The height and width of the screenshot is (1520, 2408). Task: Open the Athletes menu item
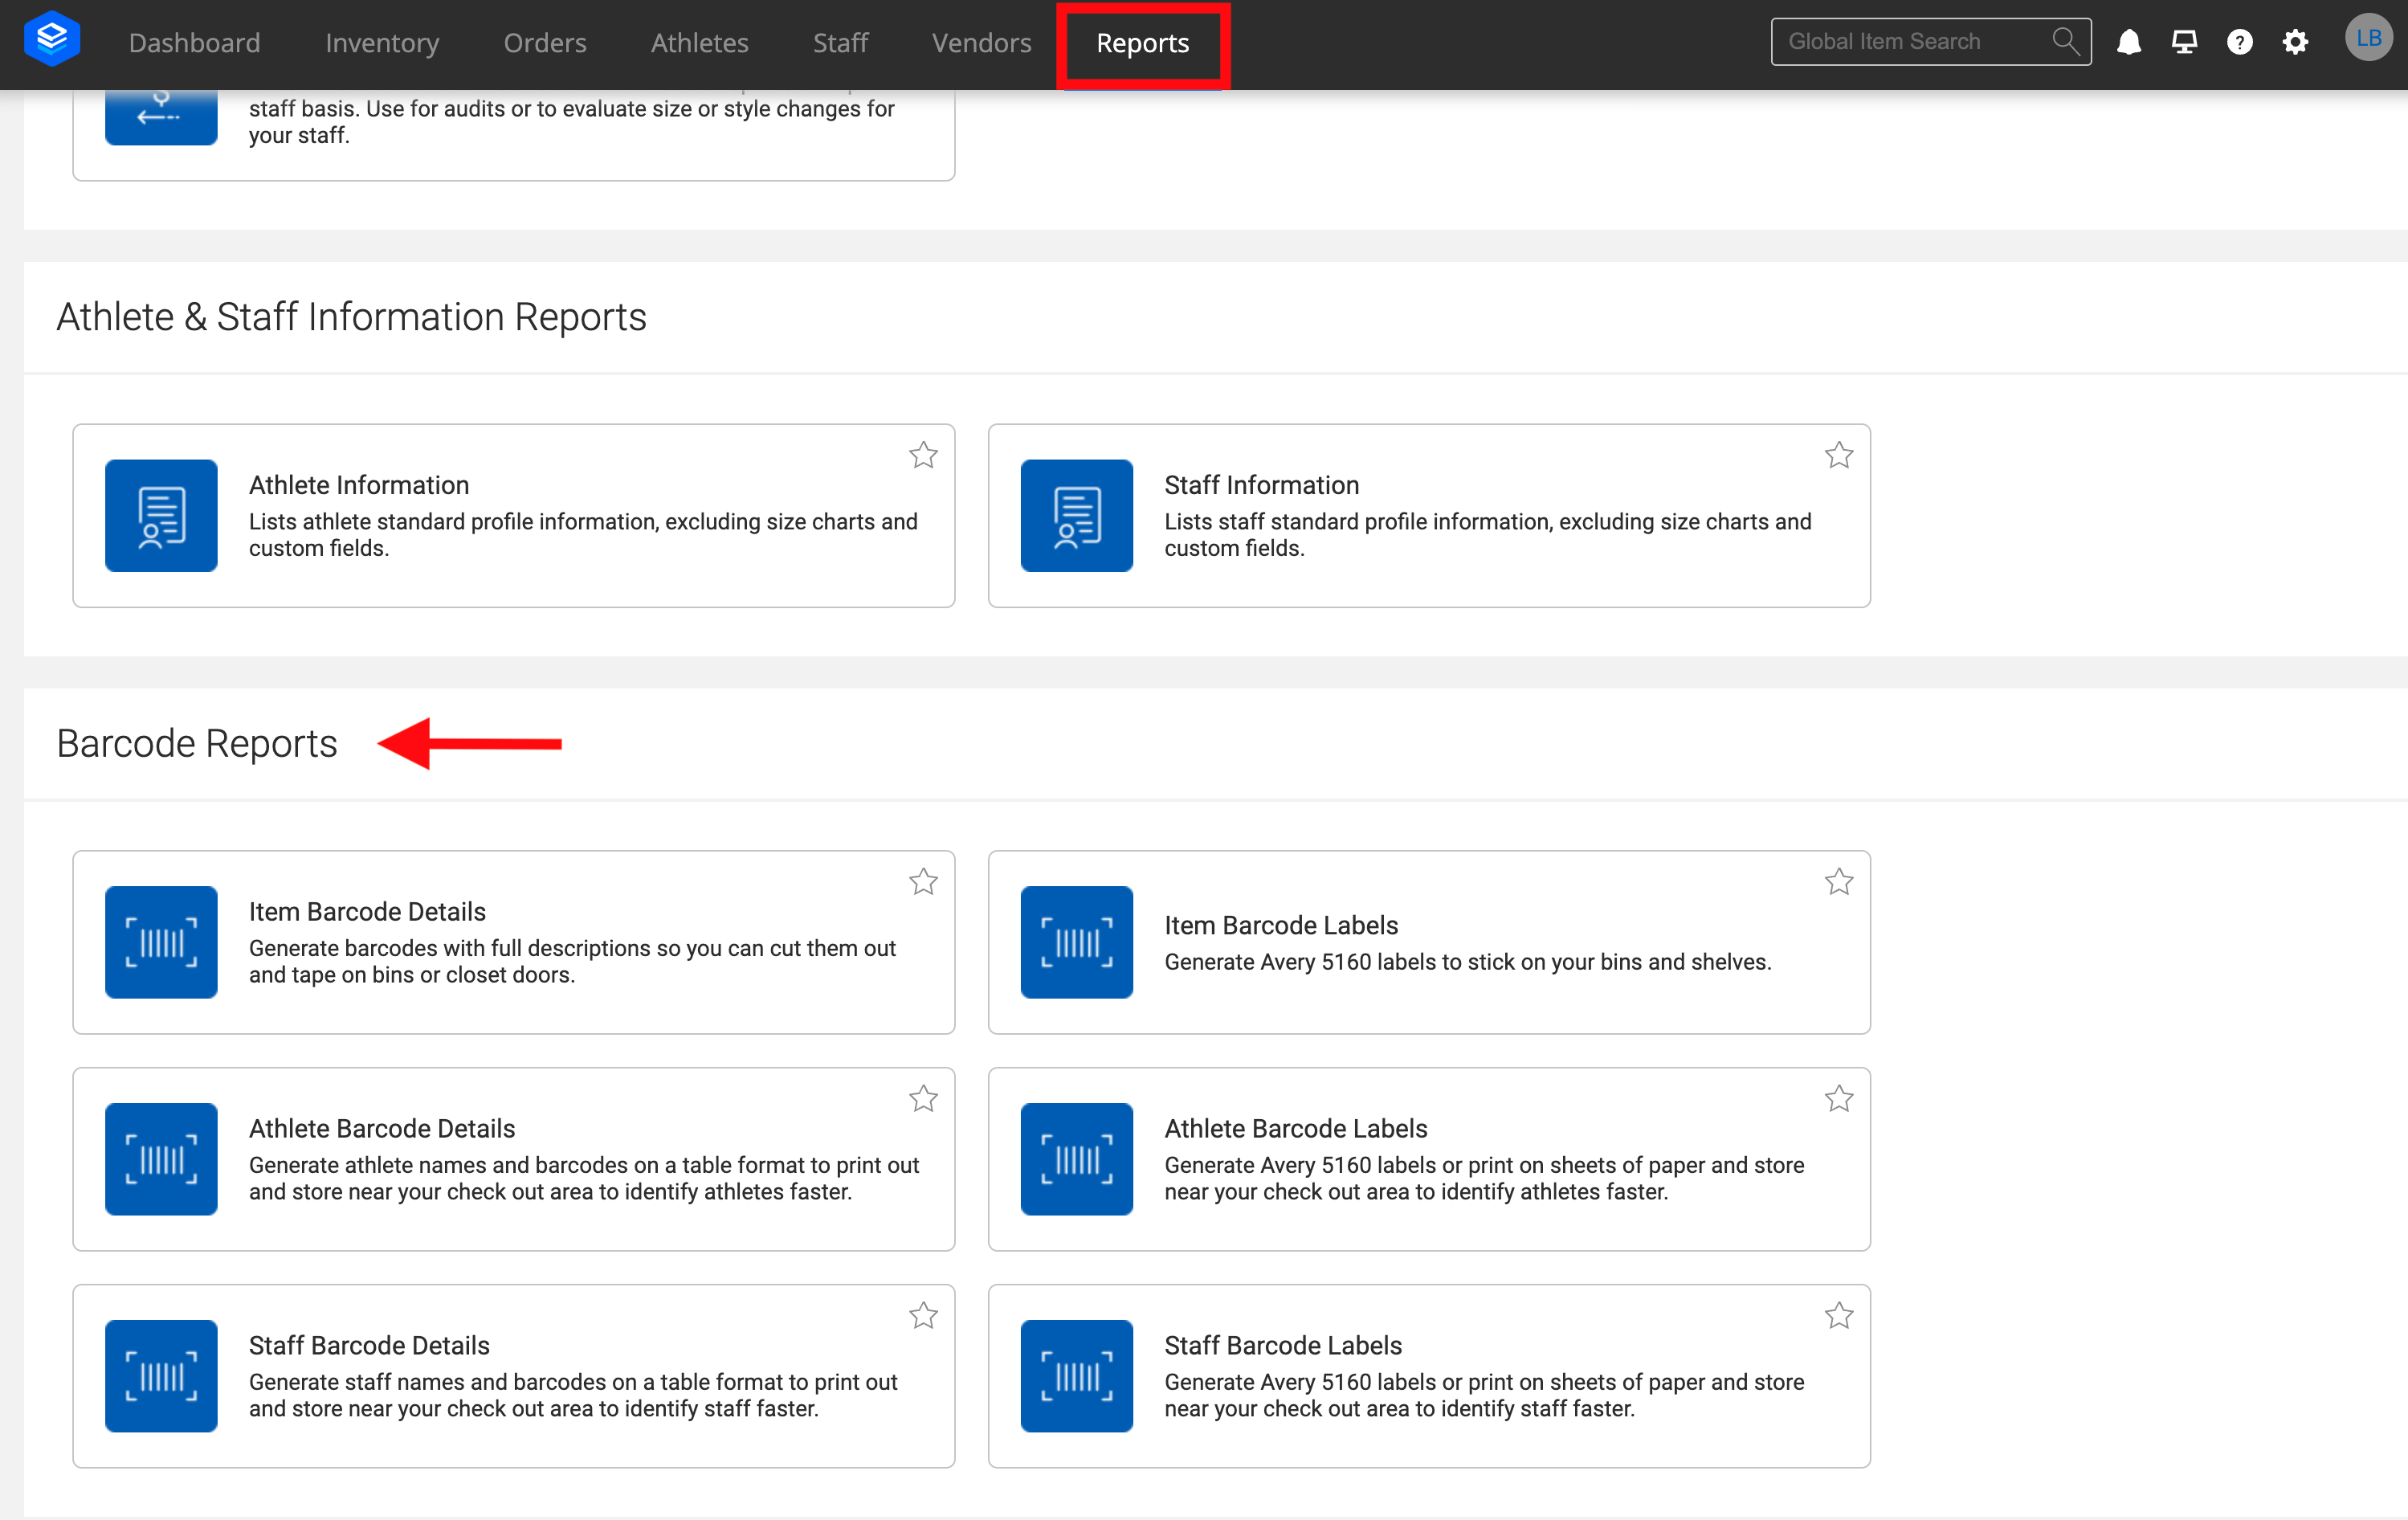pos(699,43)
